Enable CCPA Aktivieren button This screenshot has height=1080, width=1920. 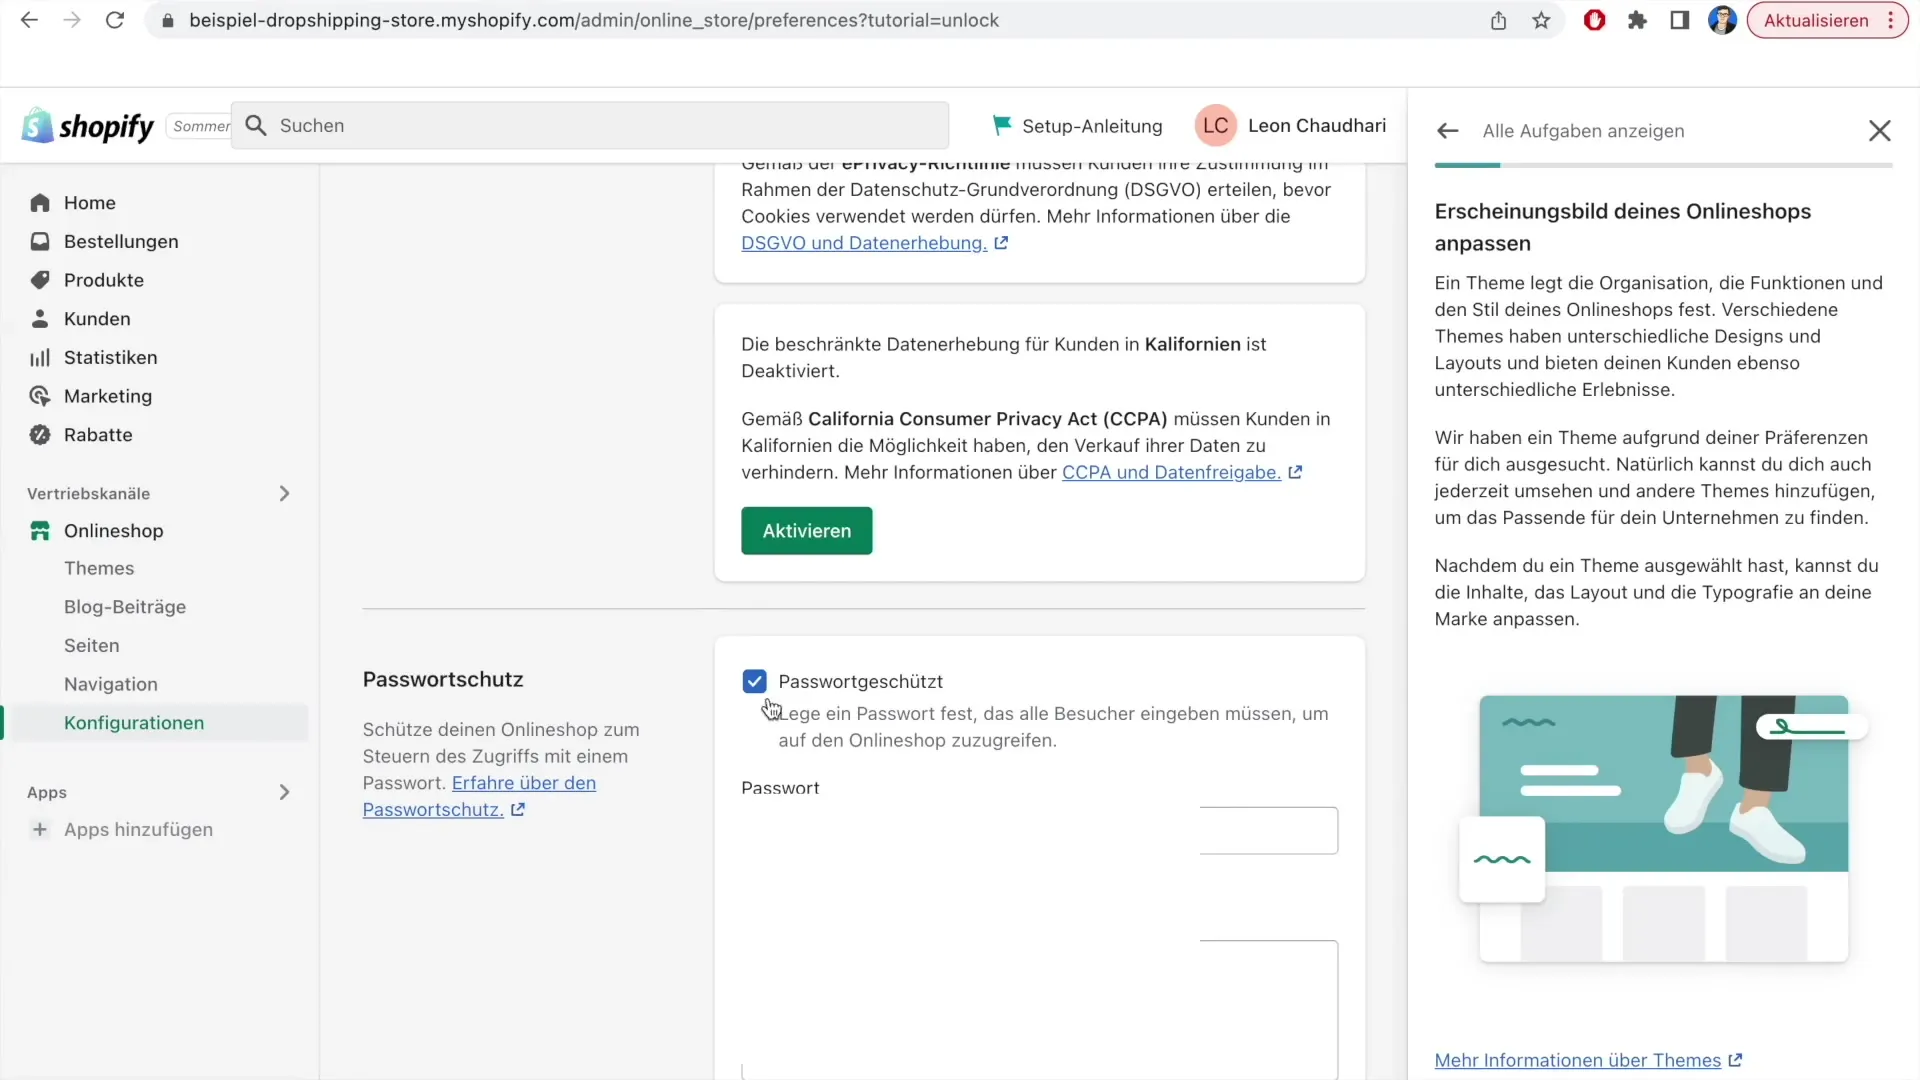(x=807, y=530)
